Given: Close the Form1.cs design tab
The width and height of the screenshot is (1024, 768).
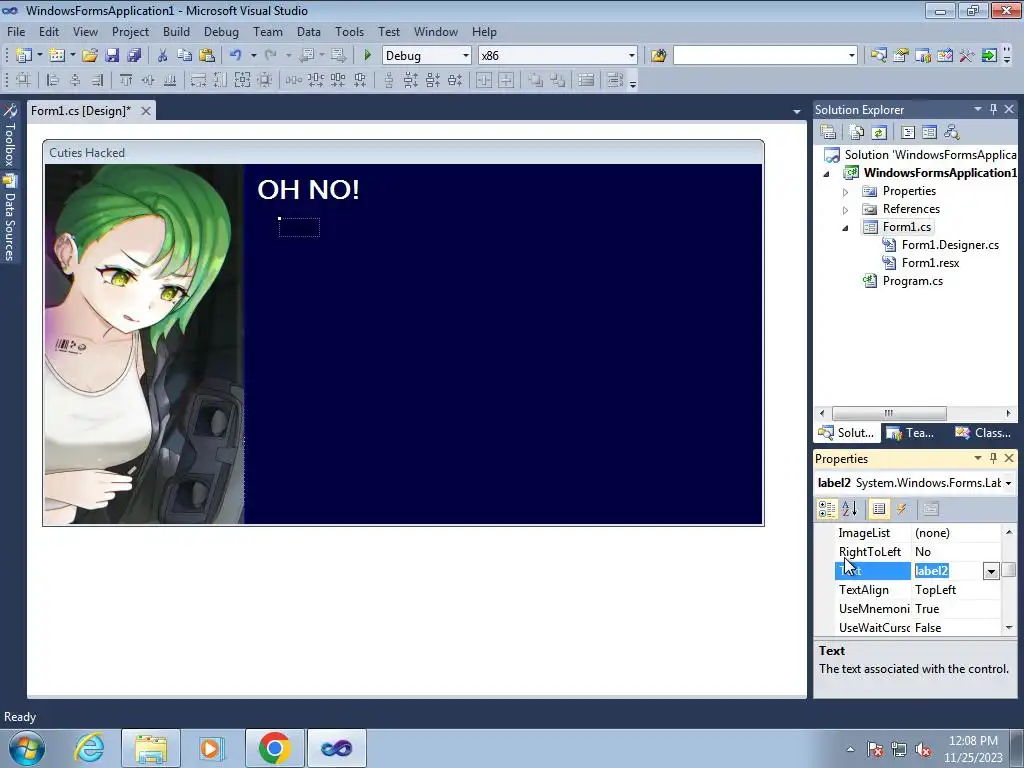Looking at the screenshot, I should point(146,111).
